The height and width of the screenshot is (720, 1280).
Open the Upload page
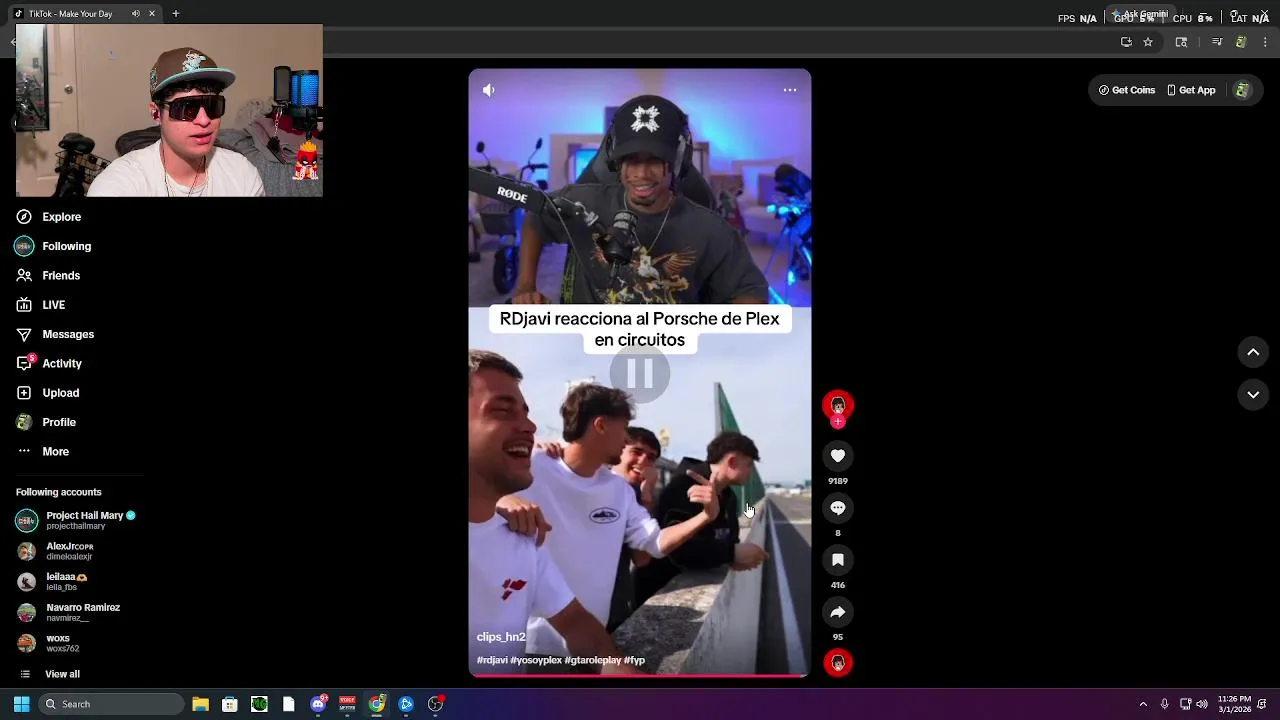click(x=48, y=393)
